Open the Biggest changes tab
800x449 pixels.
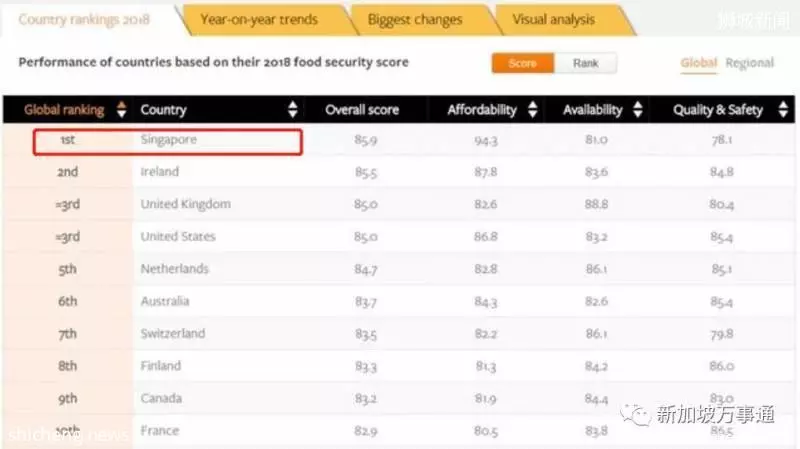pos(415,20)
